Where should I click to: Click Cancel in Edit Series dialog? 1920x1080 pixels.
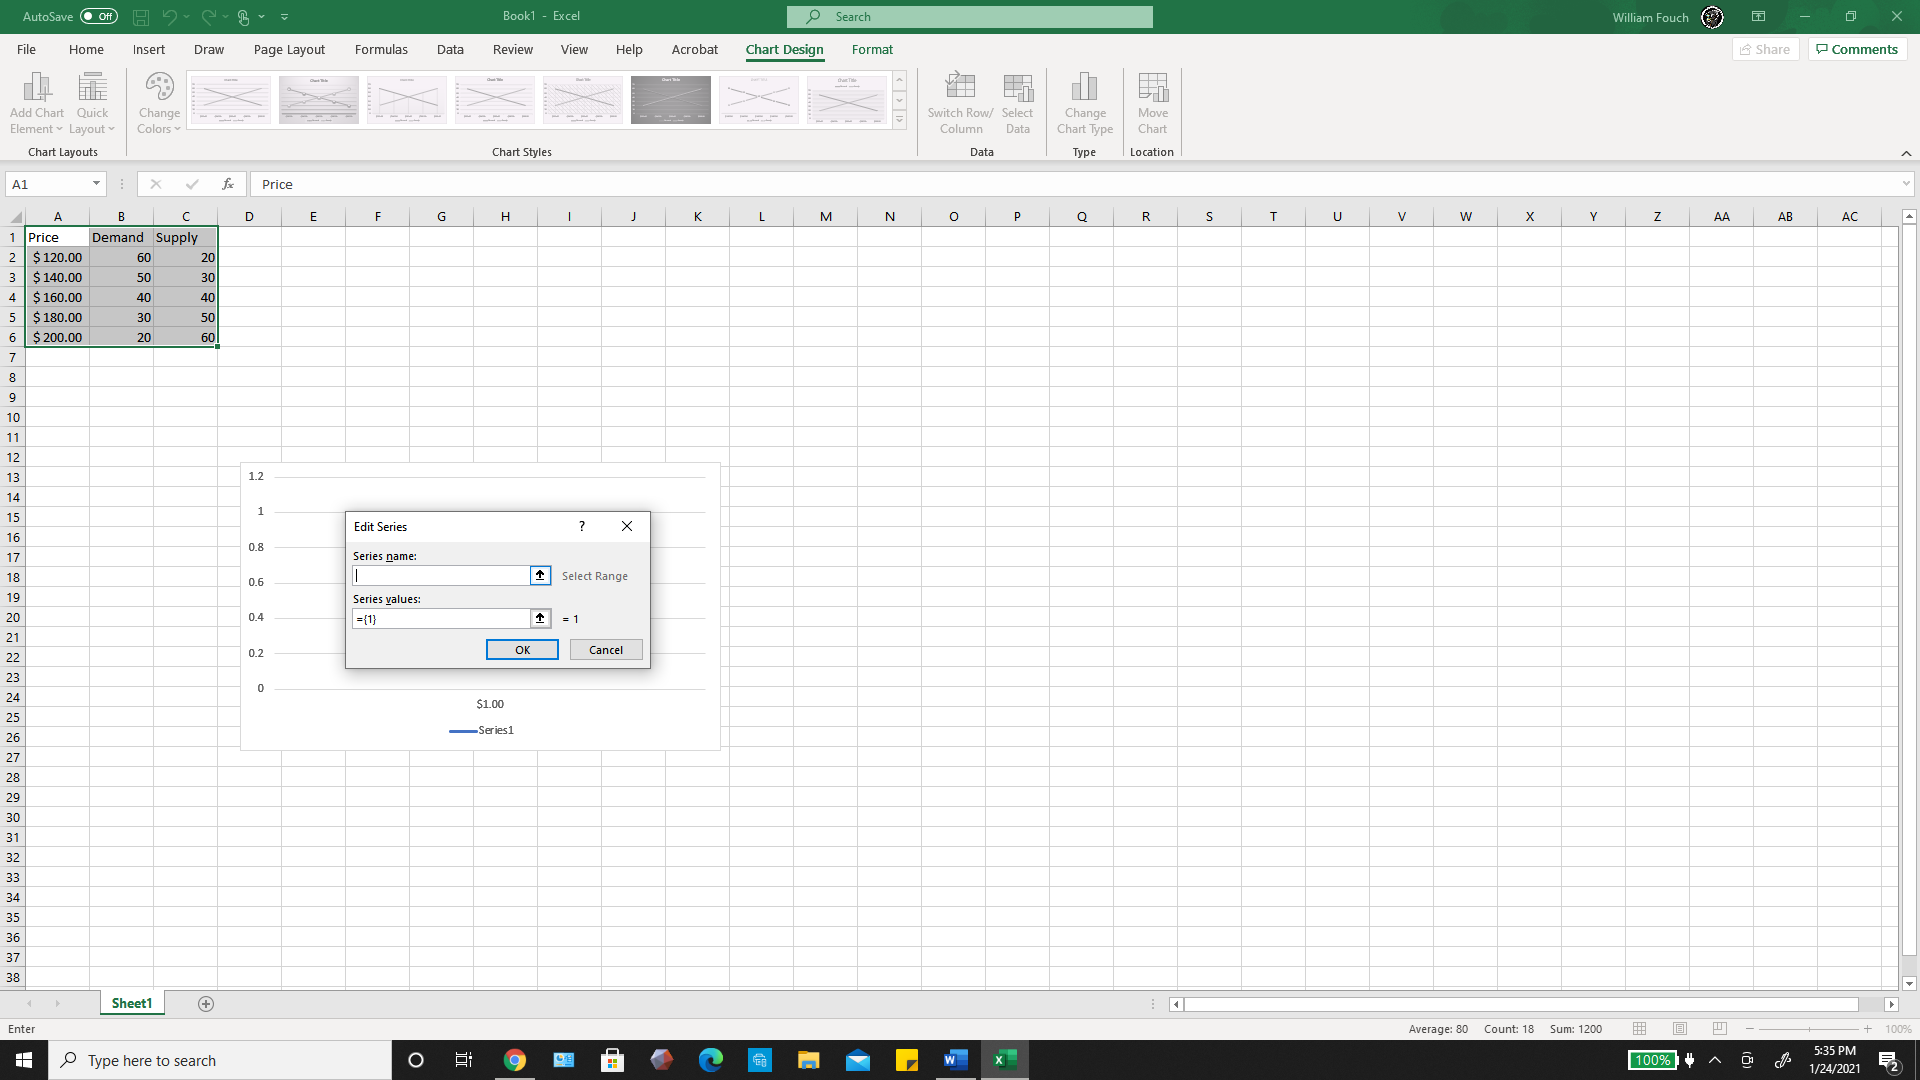pos(606,650)
